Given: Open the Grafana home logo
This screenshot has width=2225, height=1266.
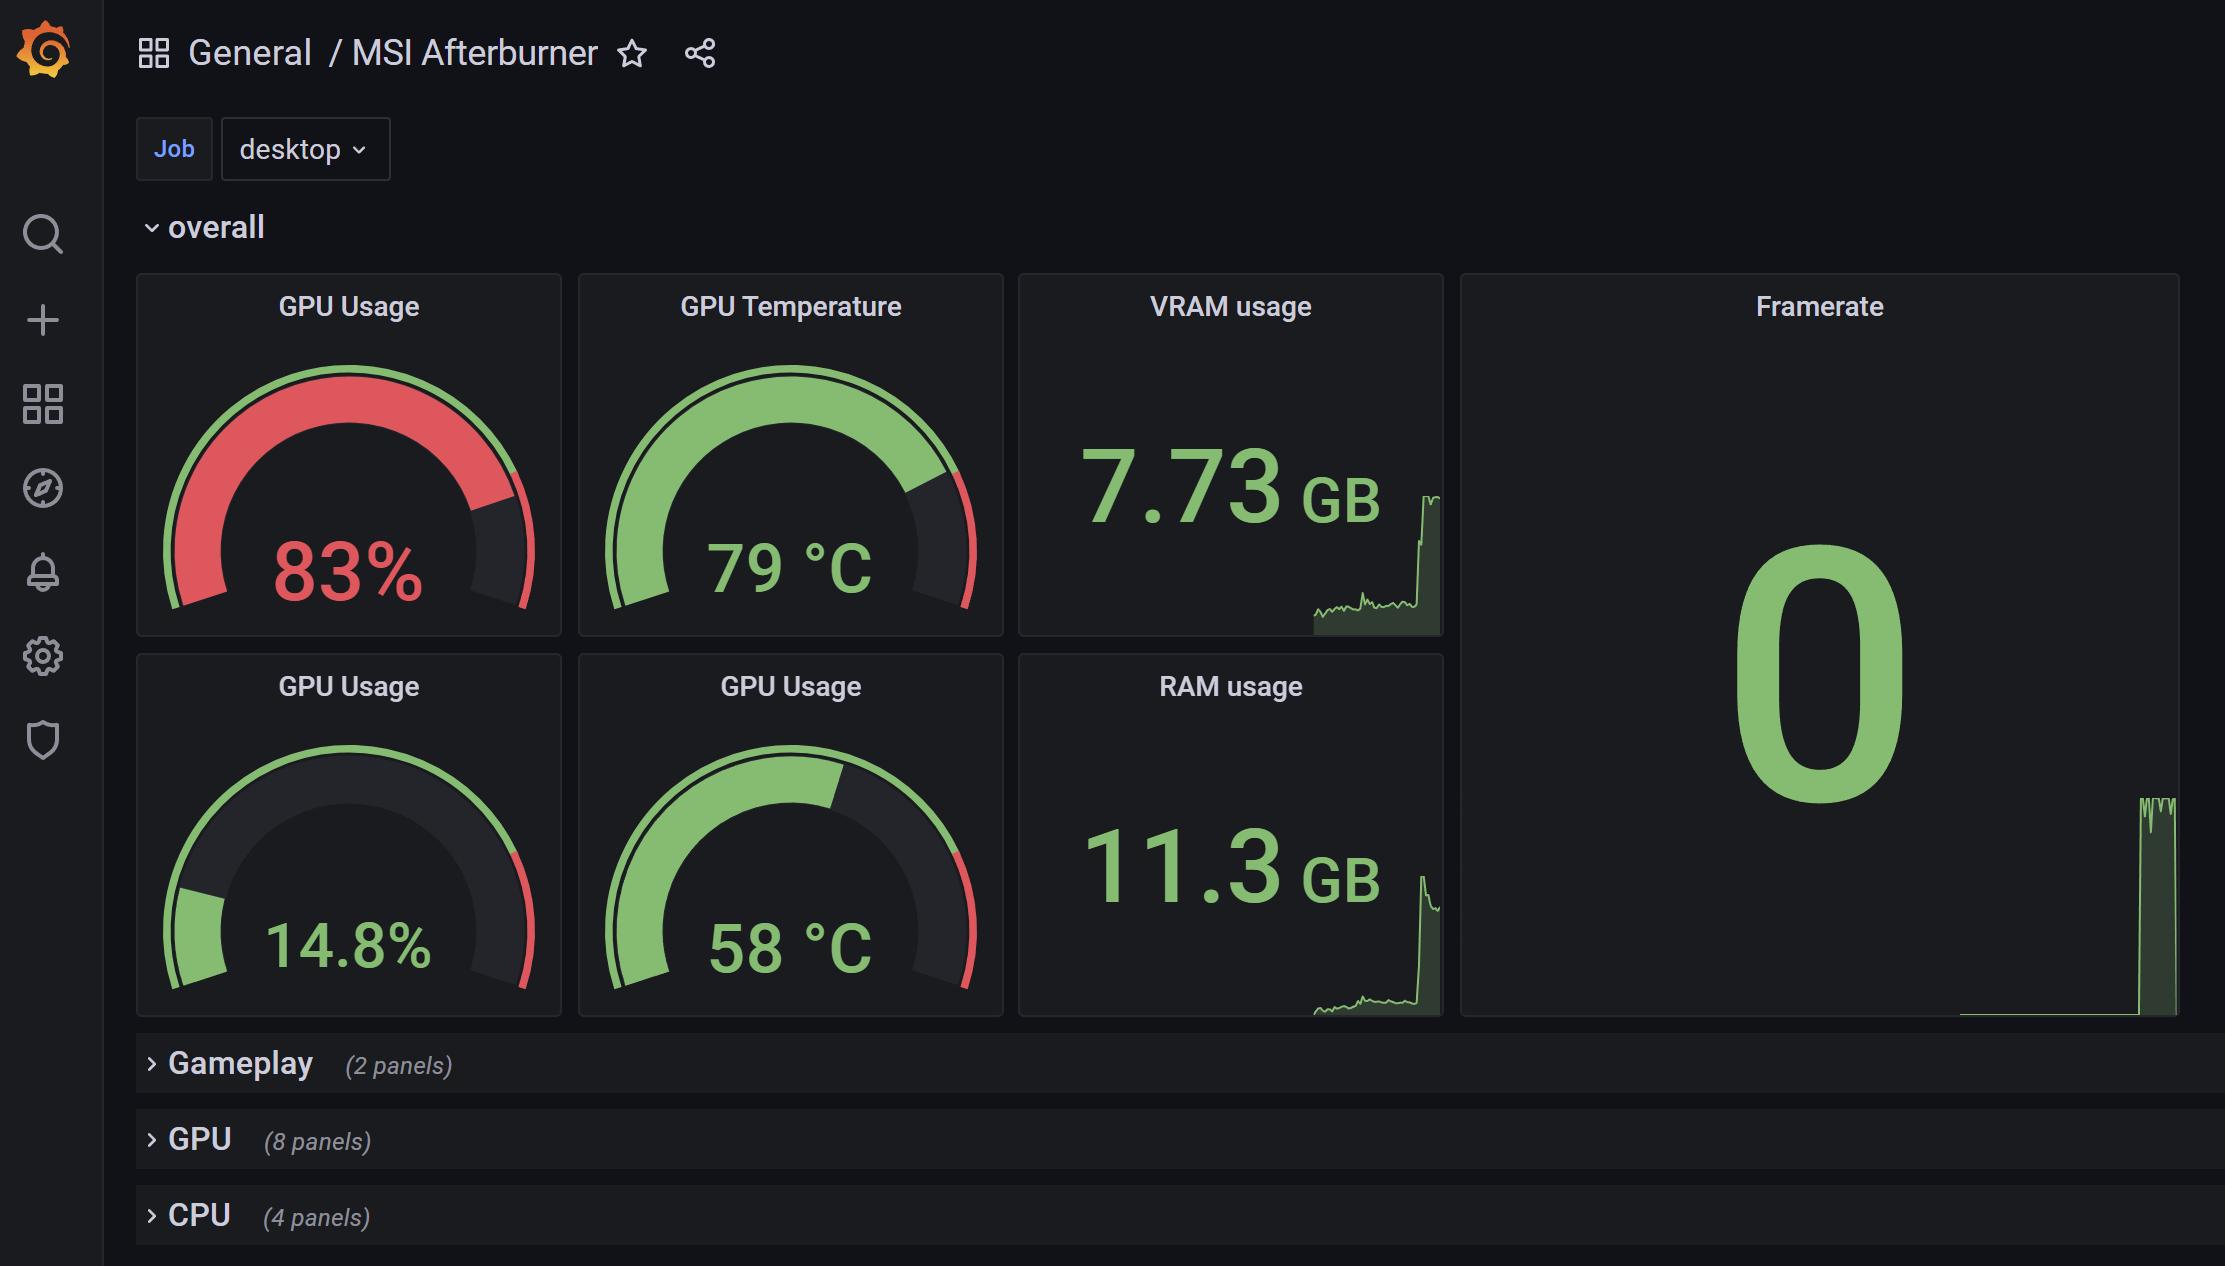Looking at the screenshot, I should 43,50.
